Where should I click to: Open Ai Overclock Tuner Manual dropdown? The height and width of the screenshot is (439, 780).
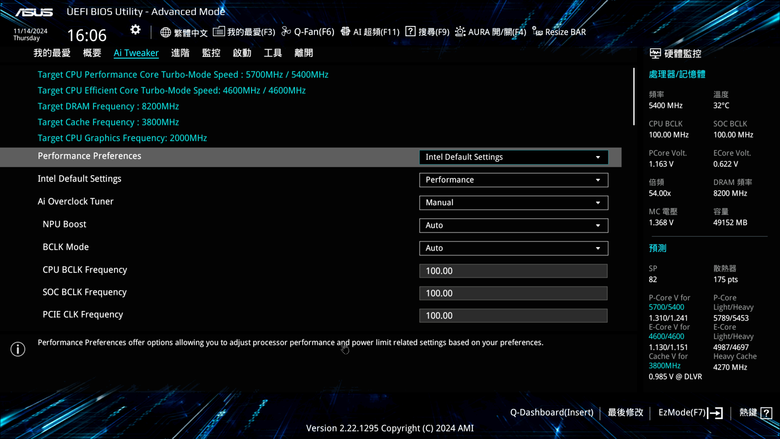513,203
